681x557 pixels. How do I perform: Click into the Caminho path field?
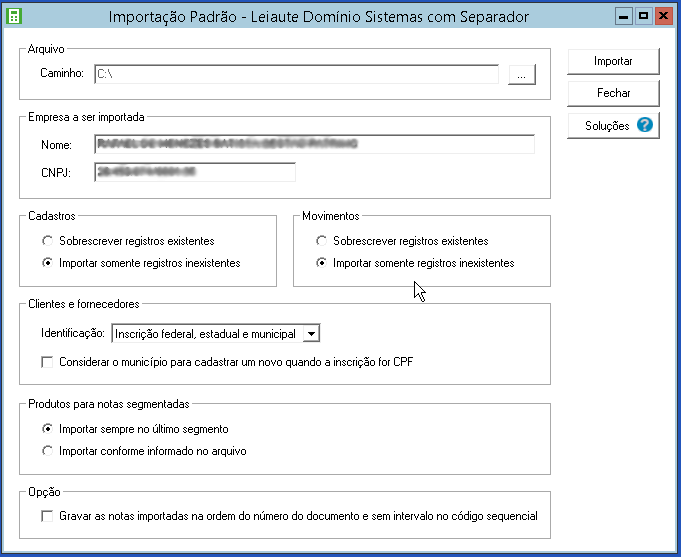(295, 74)
